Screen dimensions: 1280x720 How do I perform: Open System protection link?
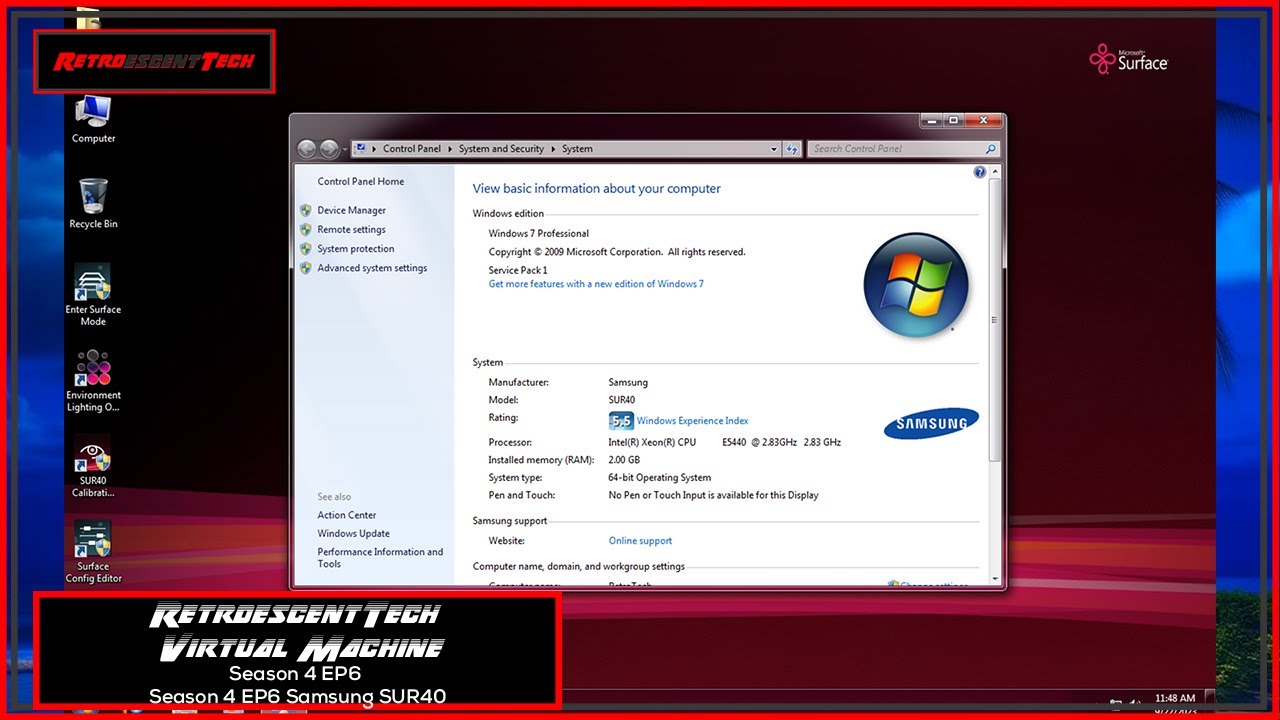[x=356, y=249]
